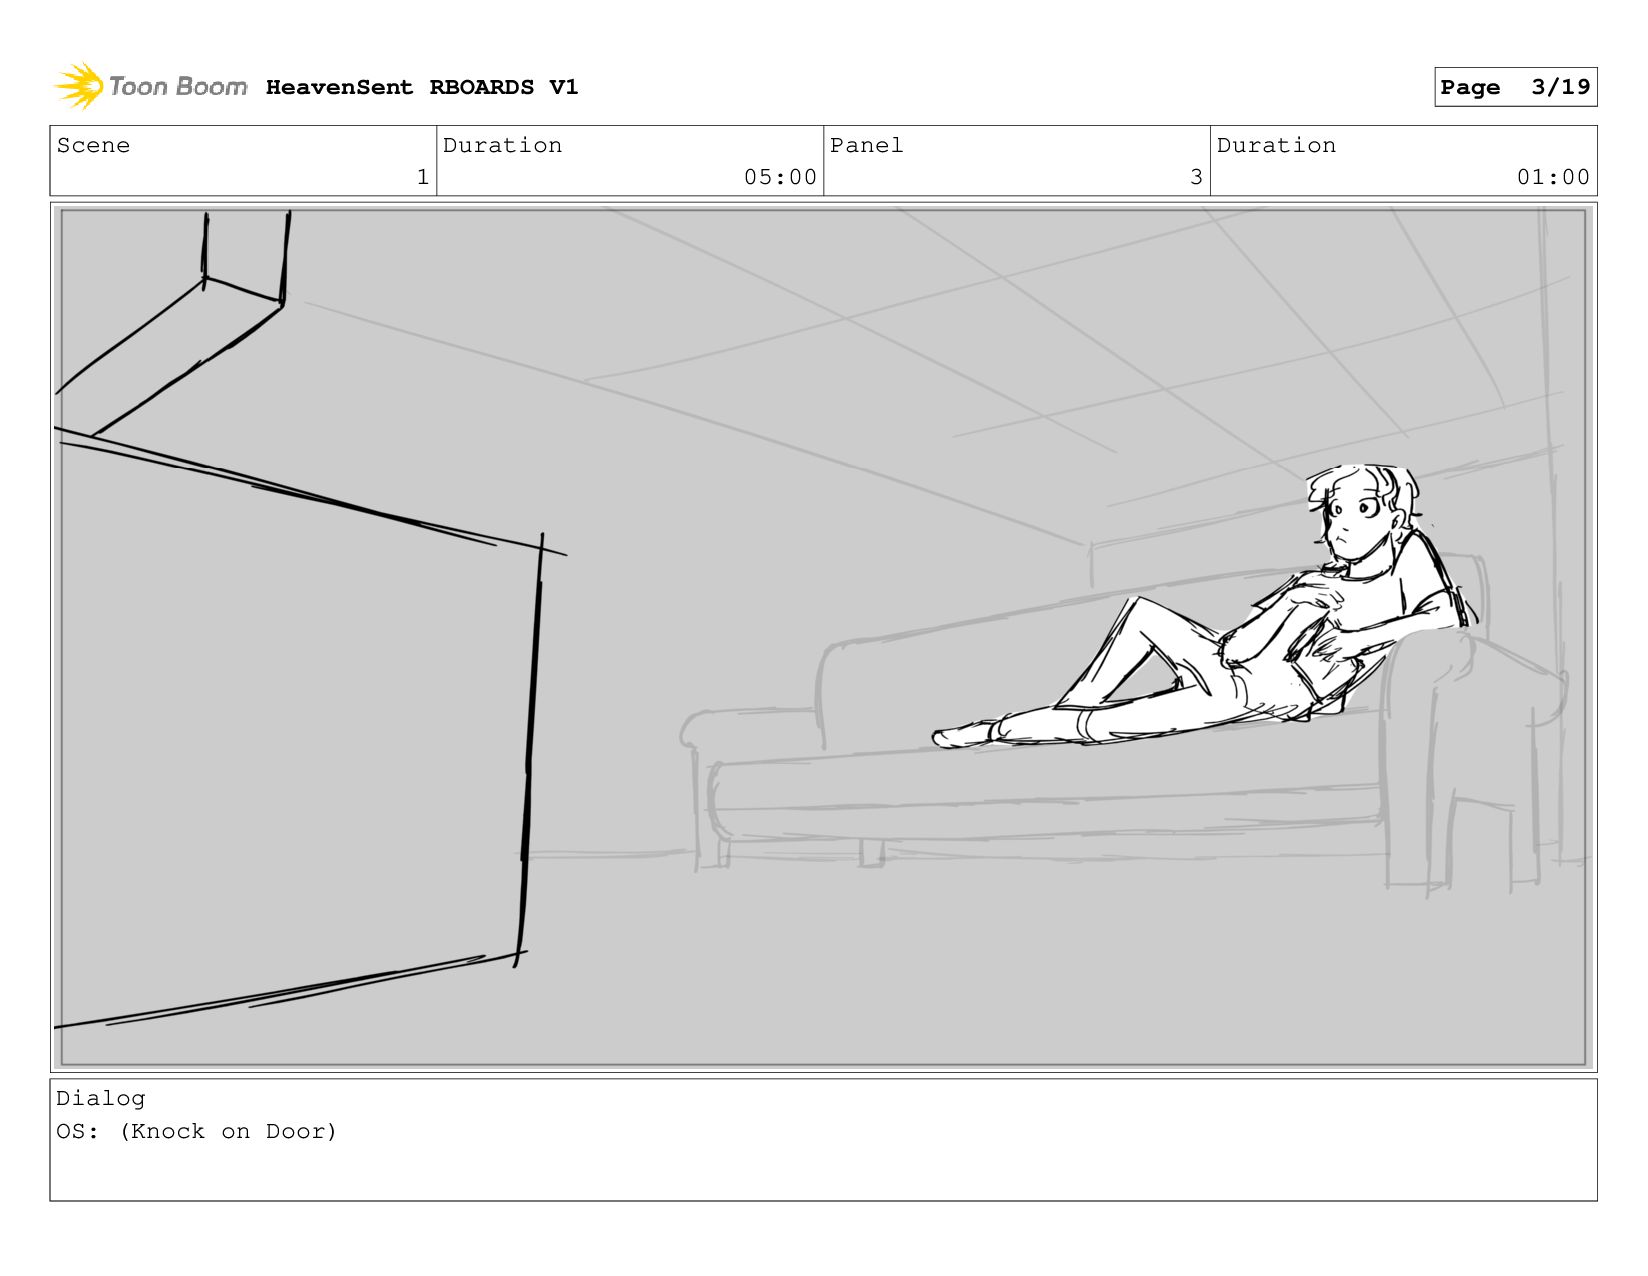Click the 'Page 3/19' box
This screenshot has height=1276, width=1648.
point(1515,87)
